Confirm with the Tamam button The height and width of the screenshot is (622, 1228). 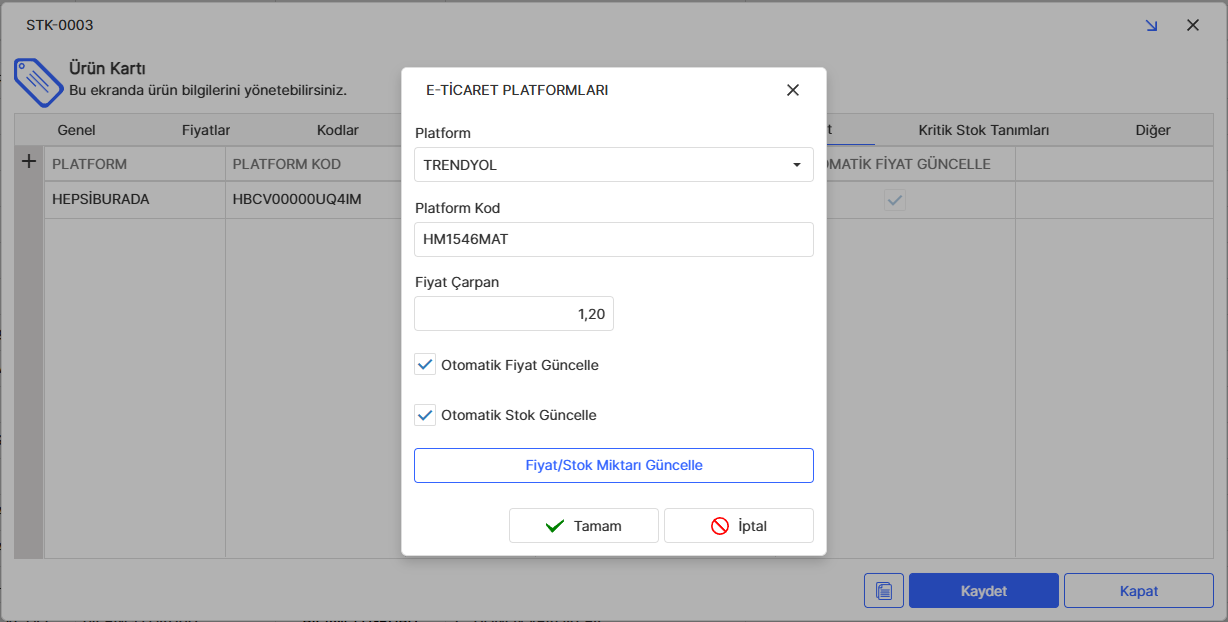tap(584, 526)
